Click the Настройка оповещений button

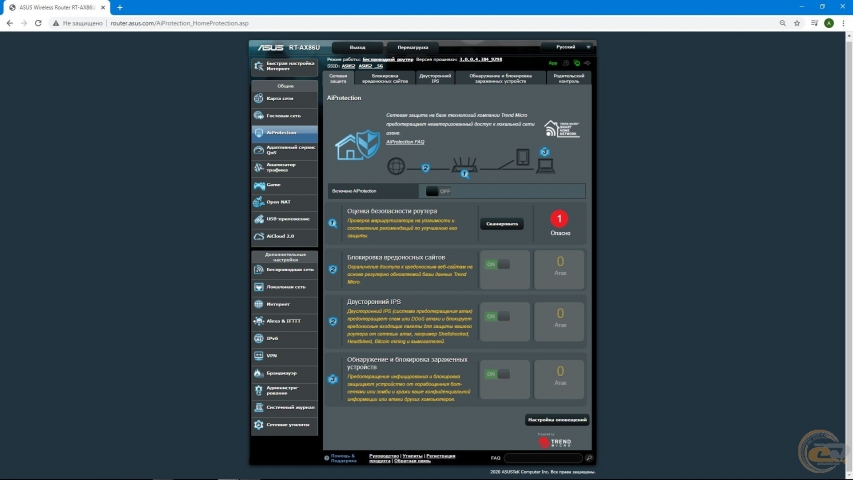[x=557, y=420]
